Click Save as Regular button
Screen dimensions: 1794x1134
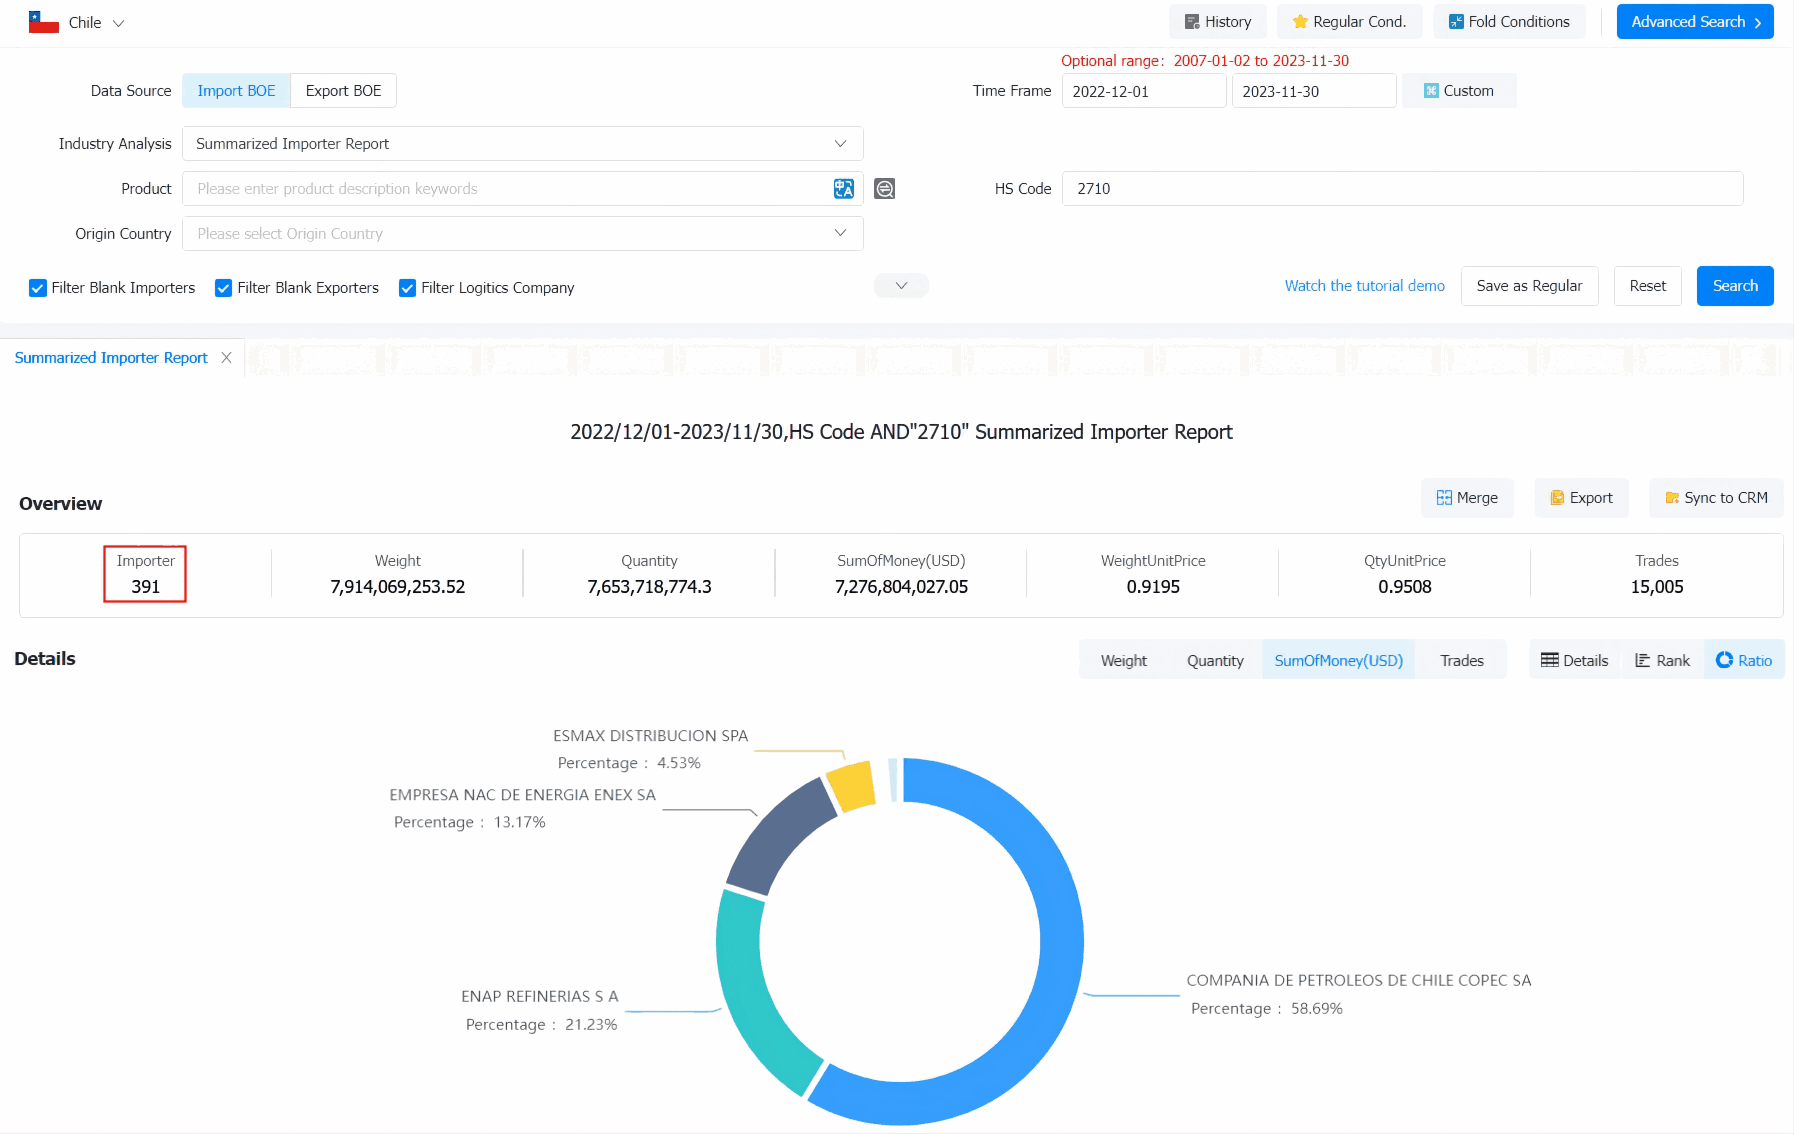pyautogui.click(x=1529, y=286)
